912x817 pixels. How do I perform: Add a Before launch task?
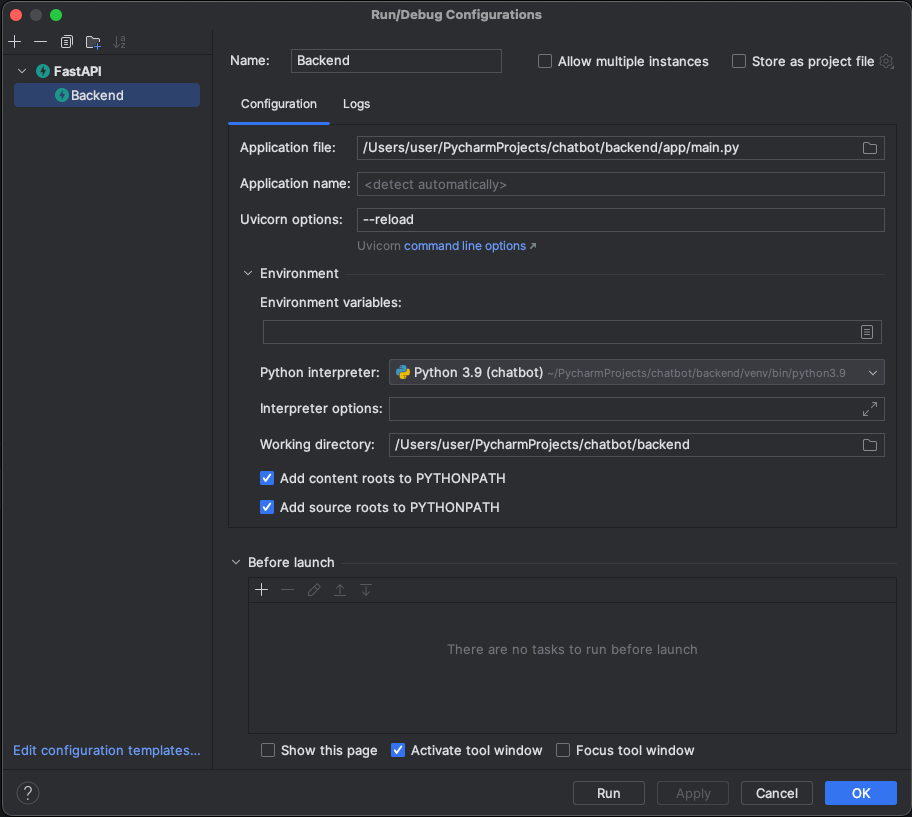[262, 590]
